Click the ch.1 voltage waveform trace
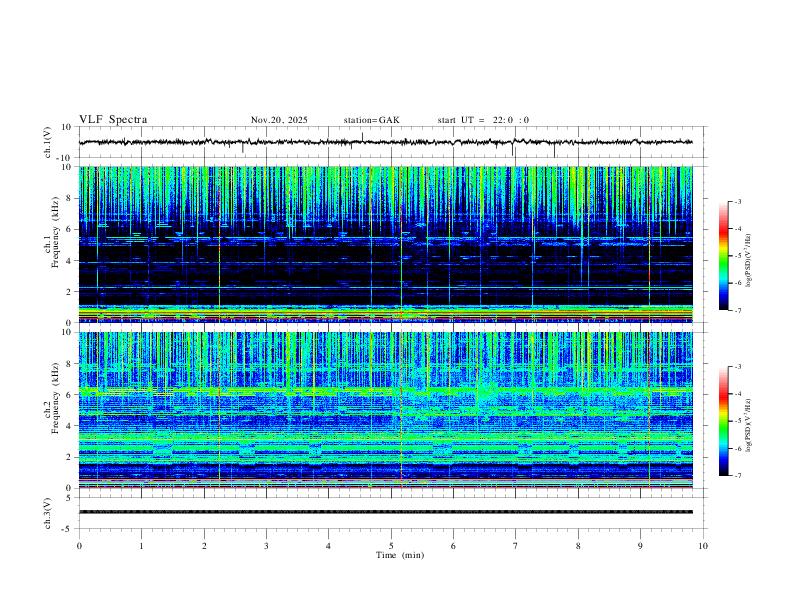 385,142
